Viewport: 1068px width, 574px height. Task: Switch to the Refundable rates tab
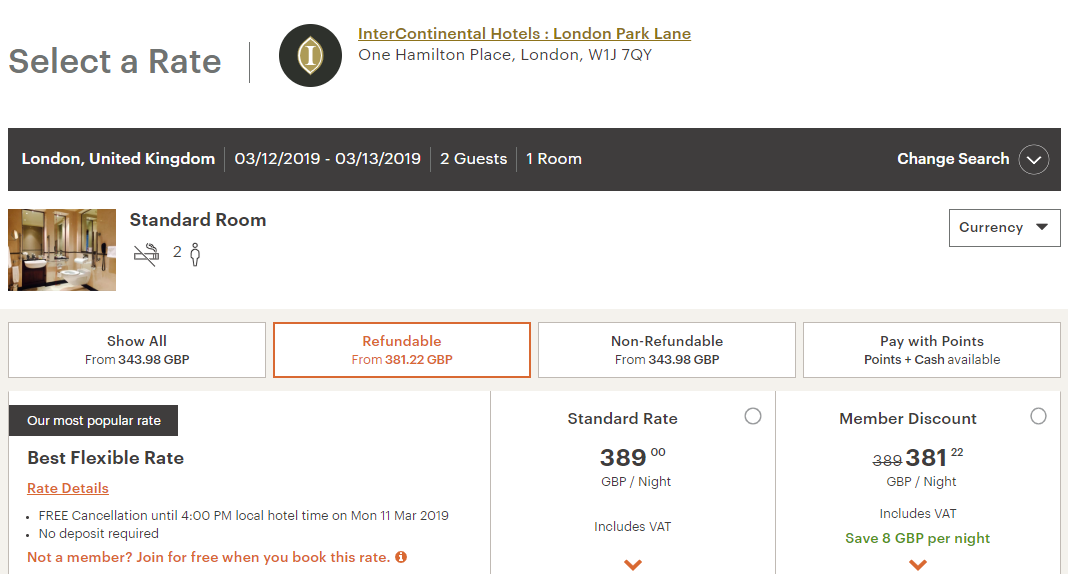[x=402, y=350]
